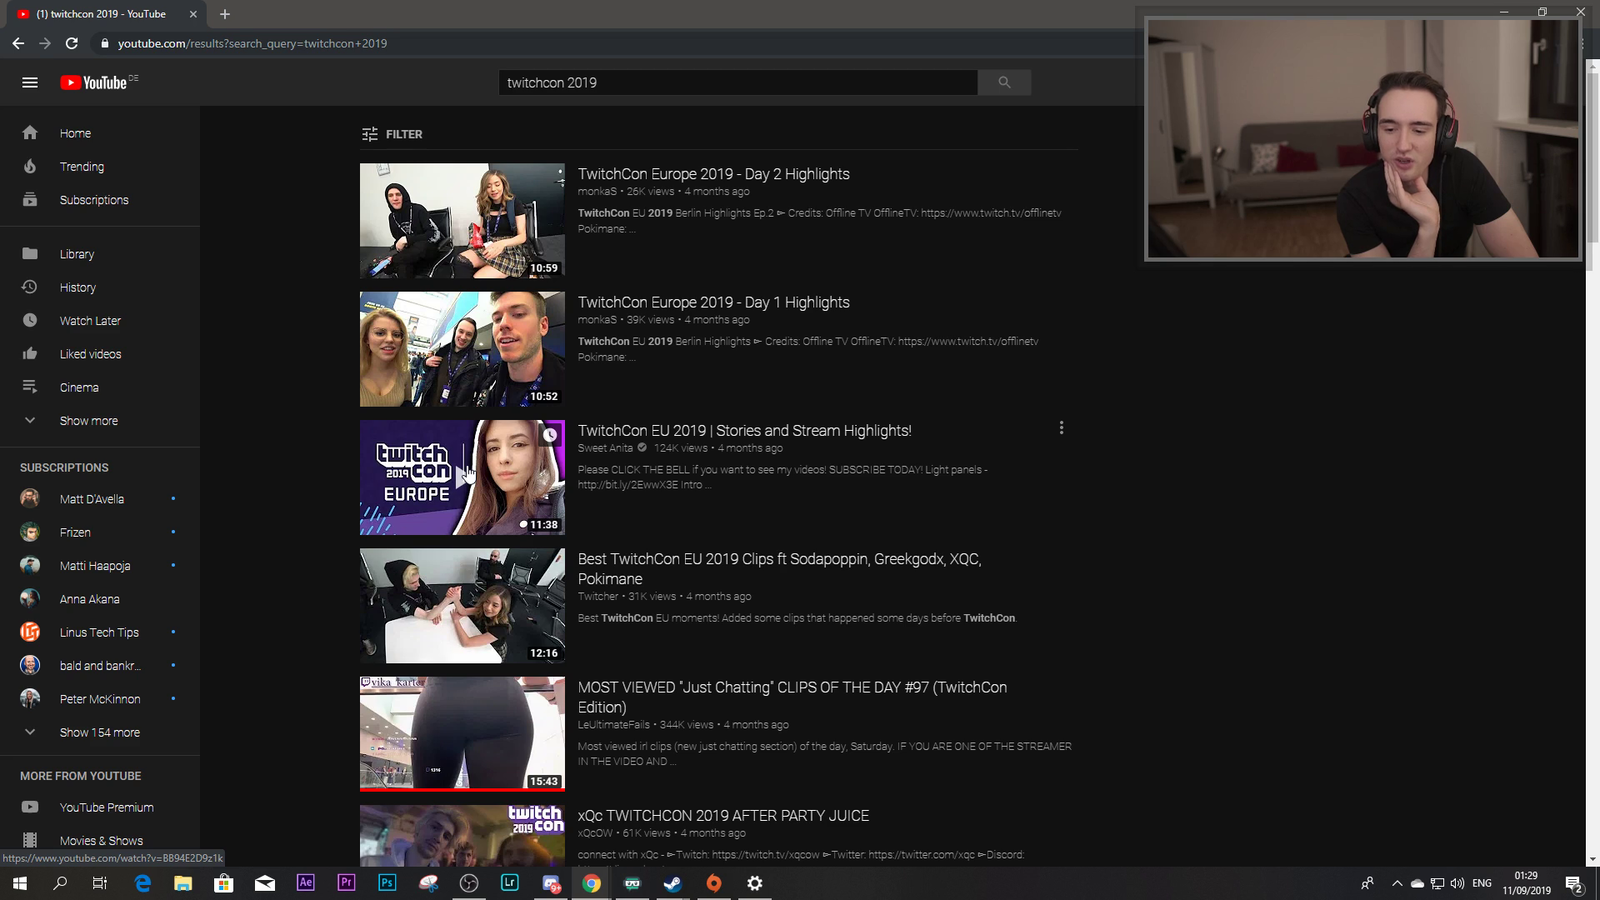Open 'xQc TWITCHCON 2019 AFTER PARTY JUICE' title
1600x900 pixels.
click(724, 816)
